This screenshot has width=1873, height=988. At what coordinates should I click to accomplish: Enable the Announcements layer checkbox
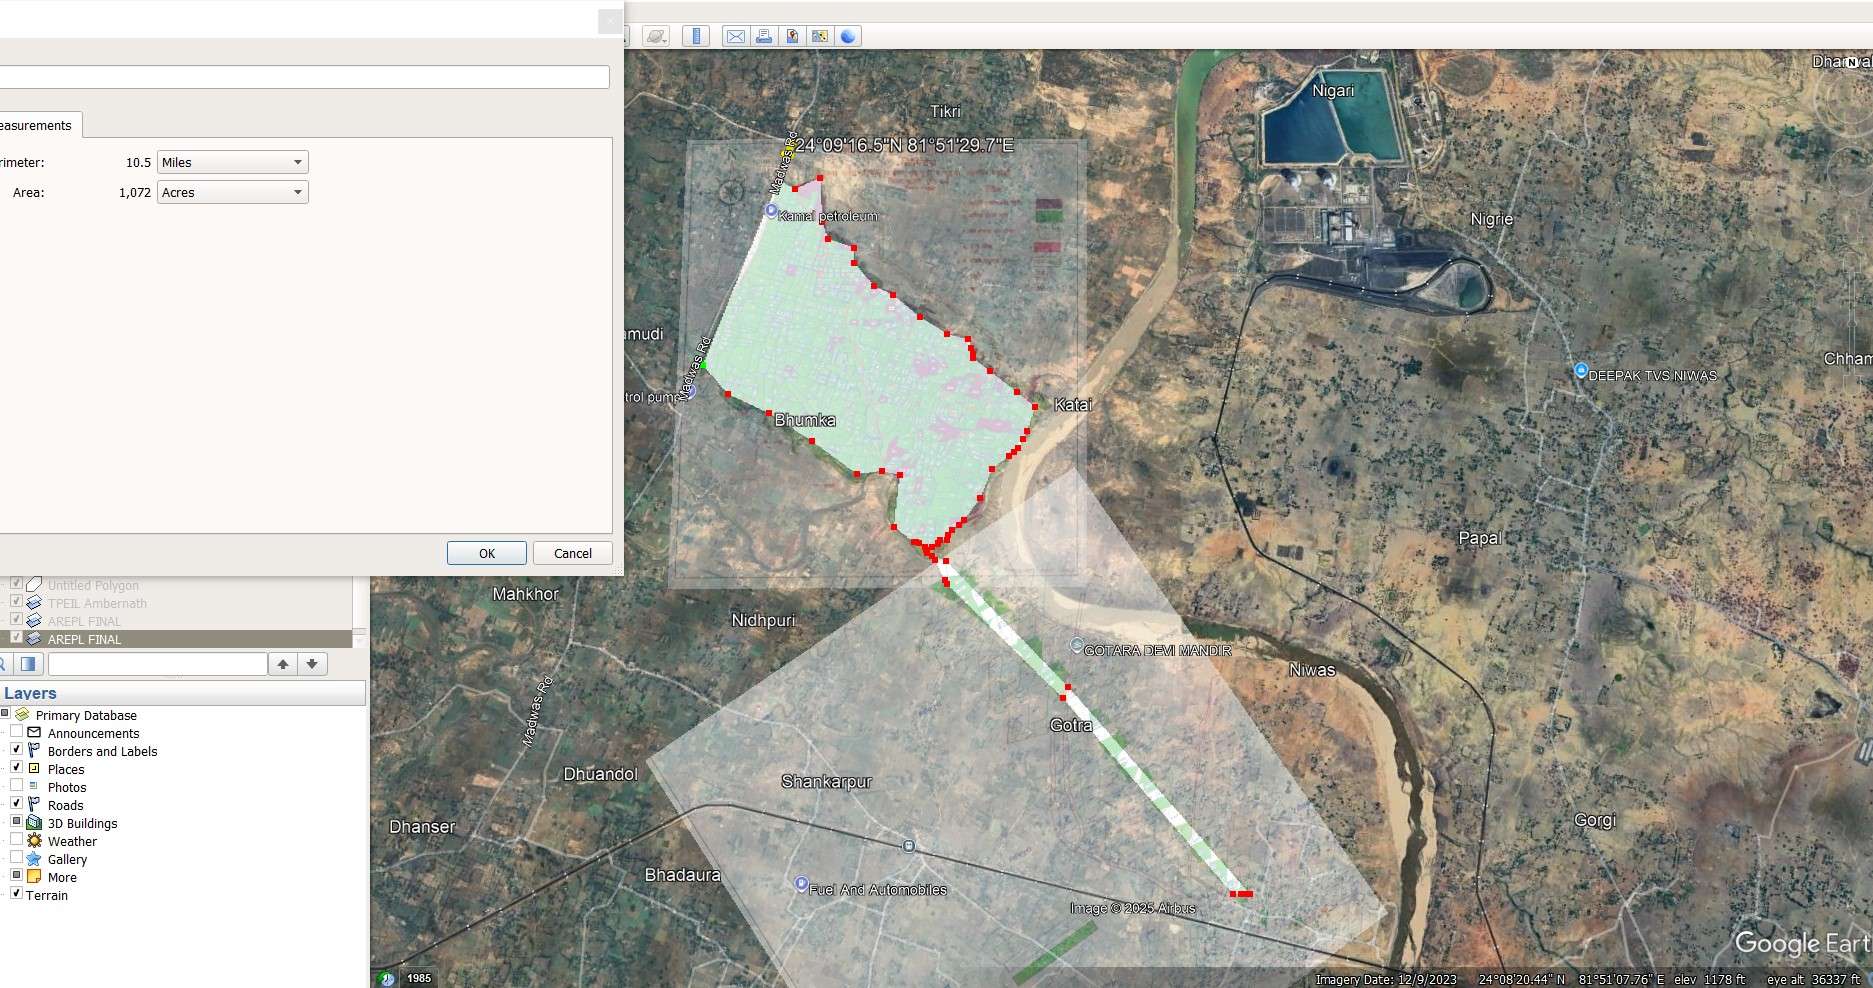tap(16, 733)
